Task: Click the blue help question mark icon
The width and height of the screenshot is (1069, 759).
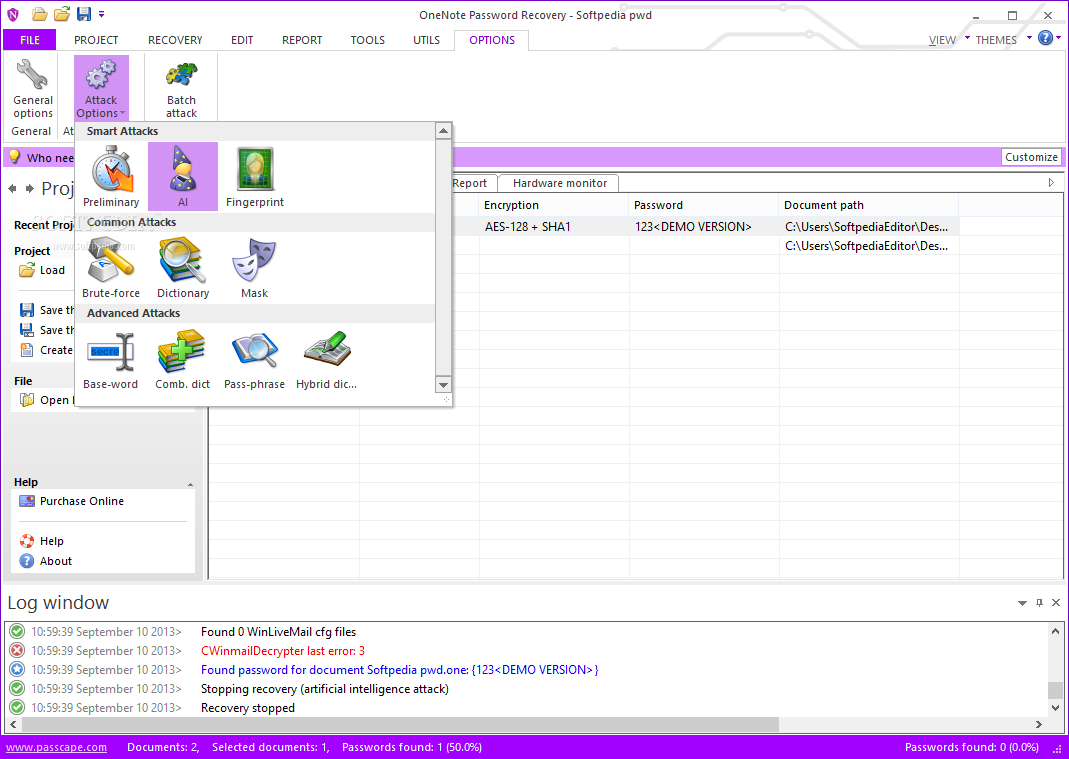Action: pos(1044,38)
